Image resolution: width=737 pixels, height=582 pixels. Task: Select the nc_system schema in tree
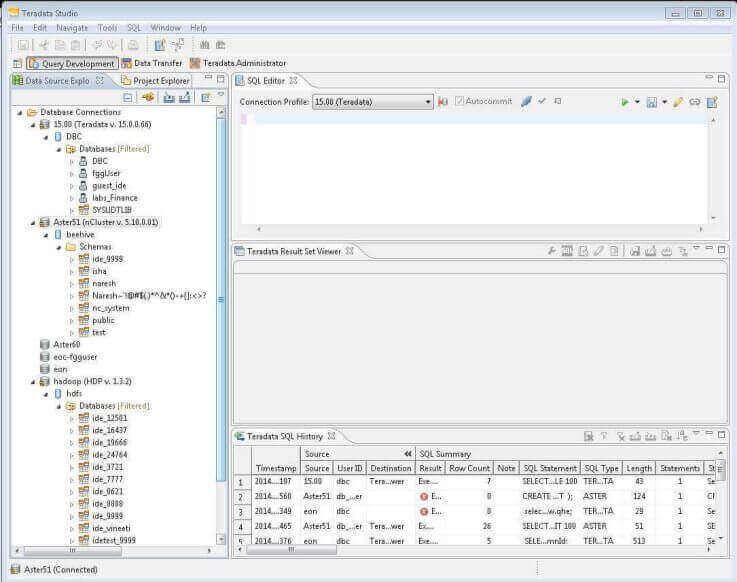coord(110,308)
